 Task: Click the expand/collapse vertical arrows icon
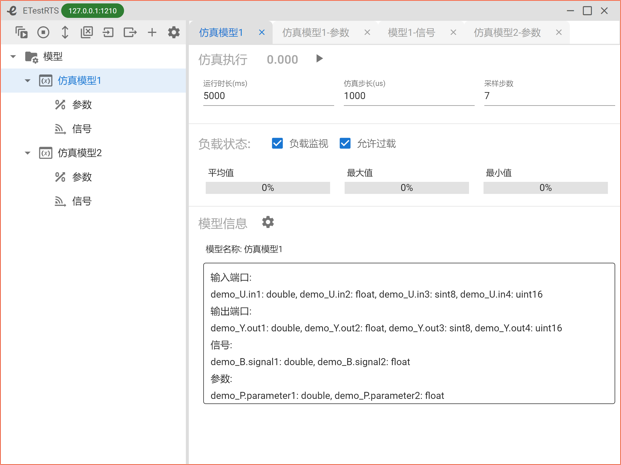tap(65, 32)
